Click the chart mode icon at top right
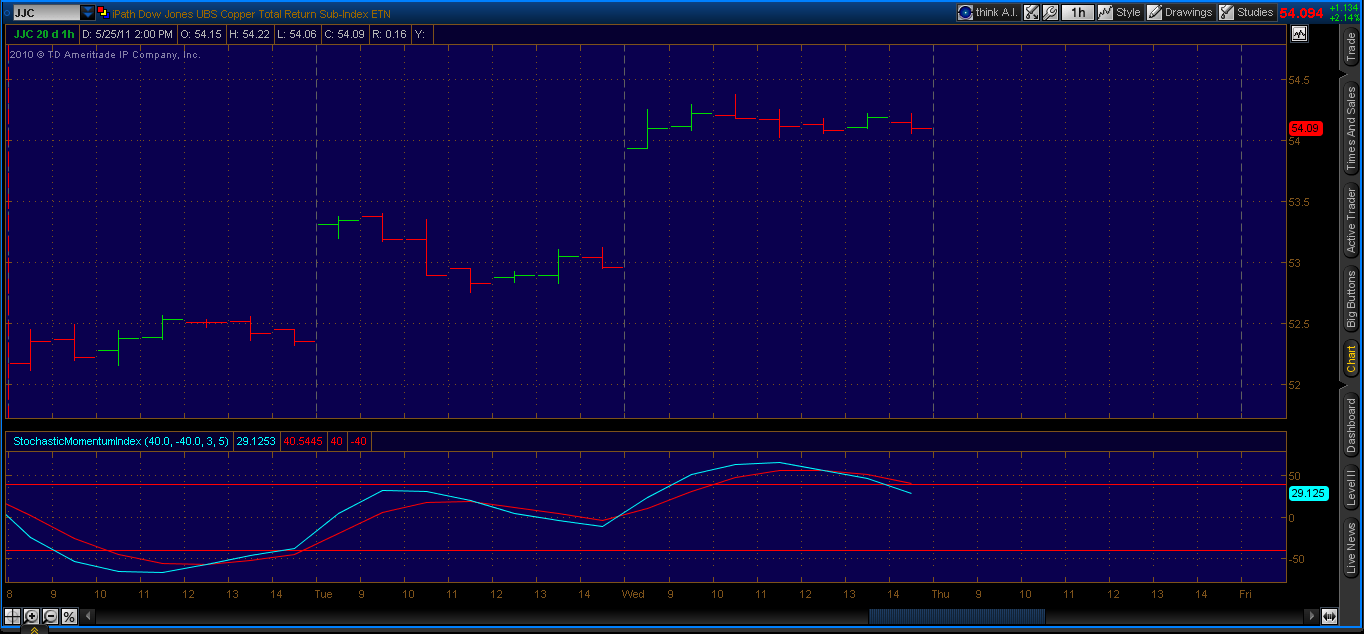This screenshot has width=1364, height=634. tap(1299, 33)
